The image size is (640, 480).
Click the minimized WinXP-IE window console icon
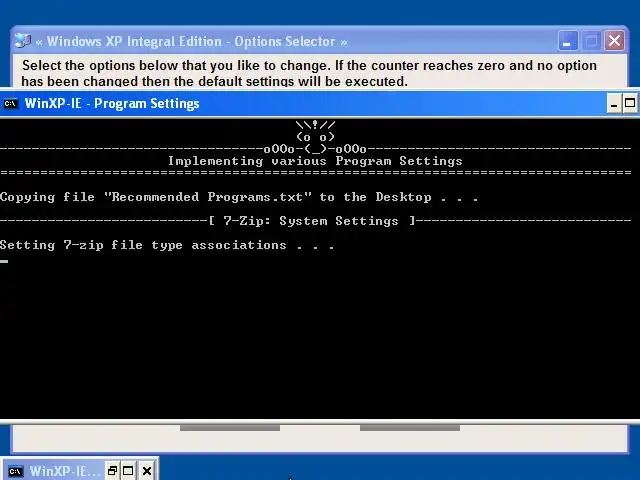point(16,471)
